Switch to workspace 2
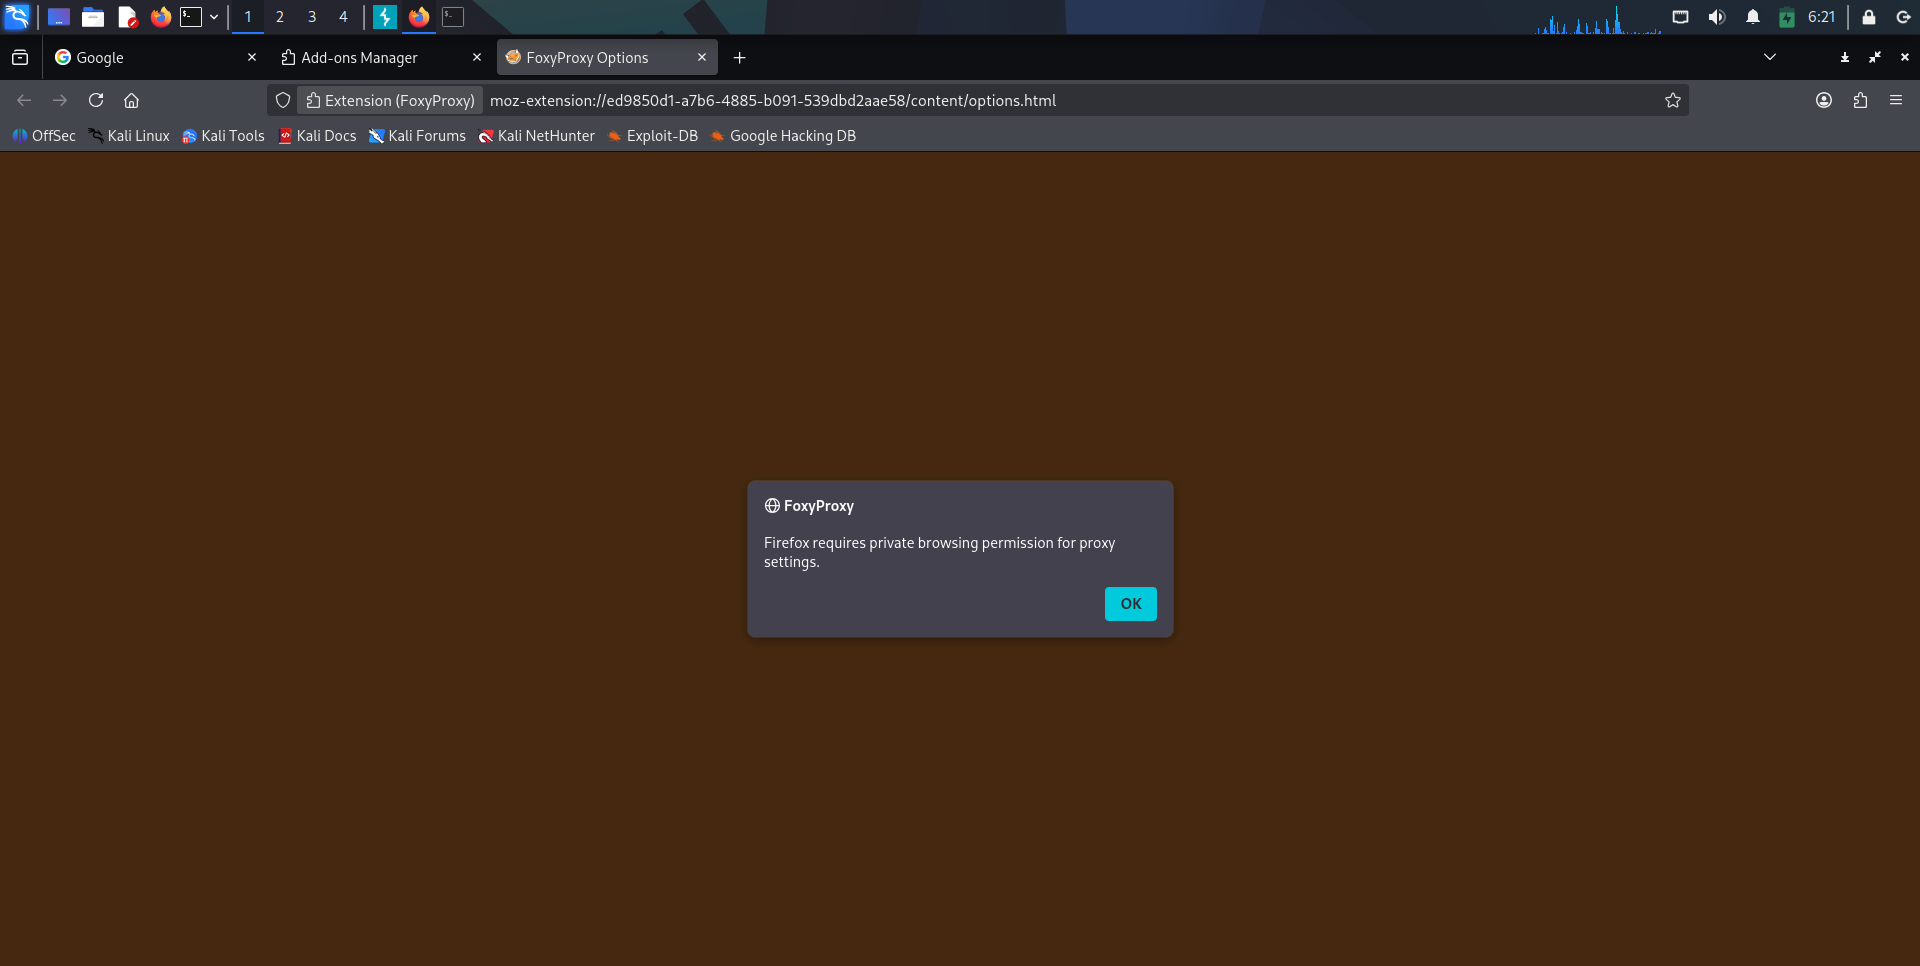Viewport: 1920px width, 966px height. 280,17
